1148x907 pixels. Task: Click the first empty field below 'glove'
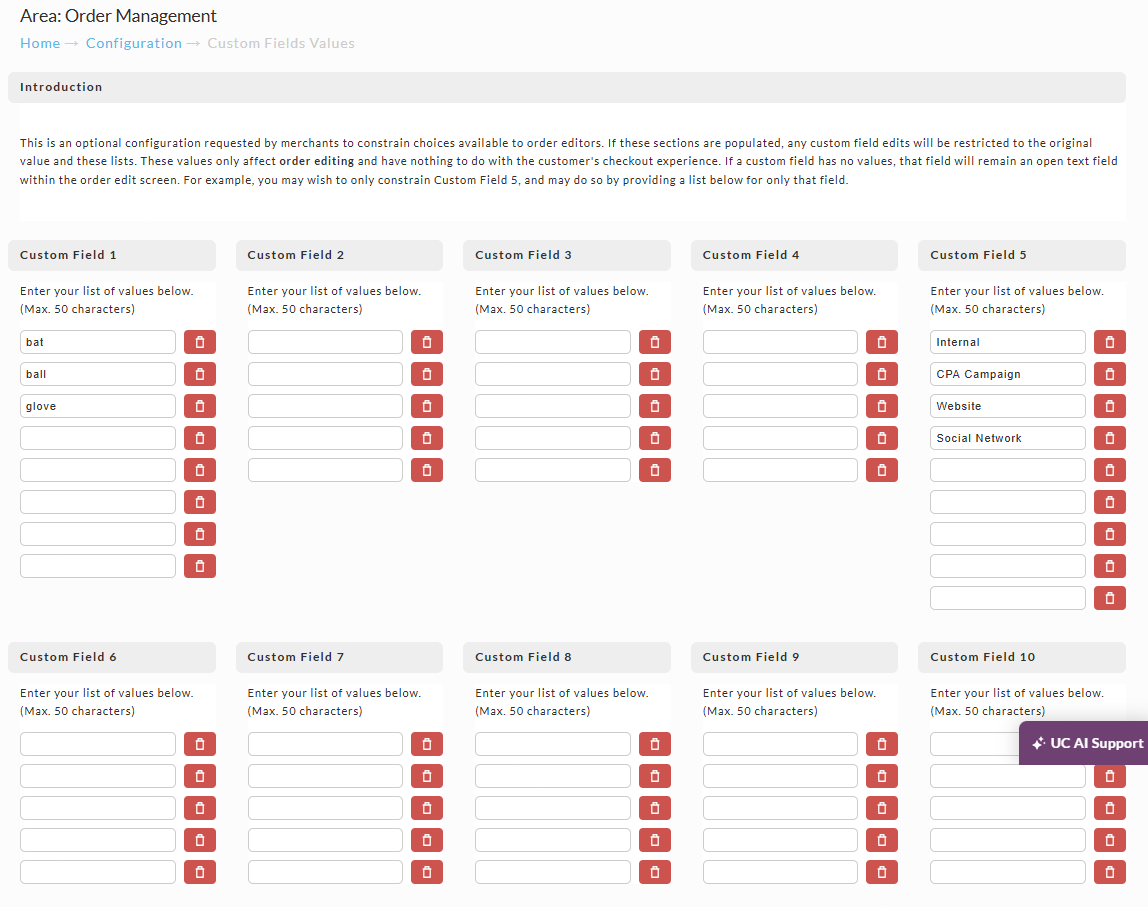[x=98, y=438]
